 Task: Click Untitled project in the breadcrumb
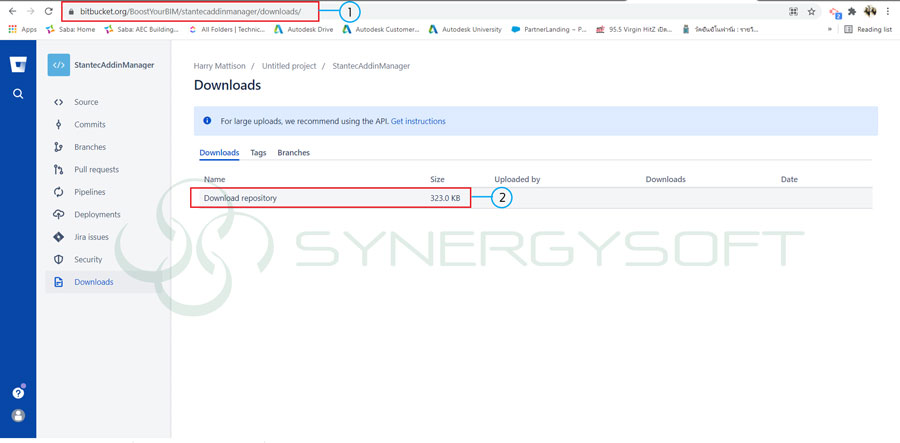(289, 66)
